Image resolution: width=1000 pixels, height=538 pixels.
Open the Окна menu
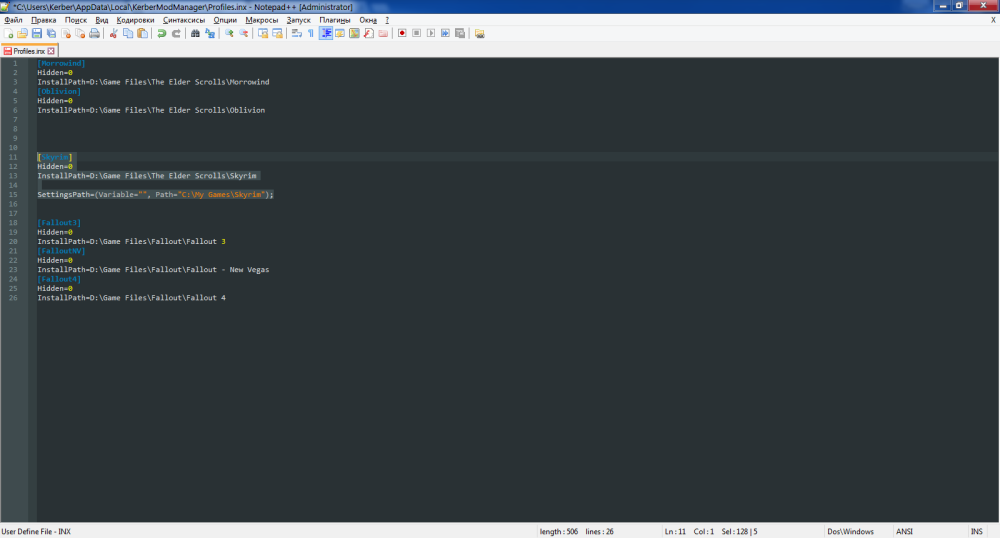tap(367, 20)
